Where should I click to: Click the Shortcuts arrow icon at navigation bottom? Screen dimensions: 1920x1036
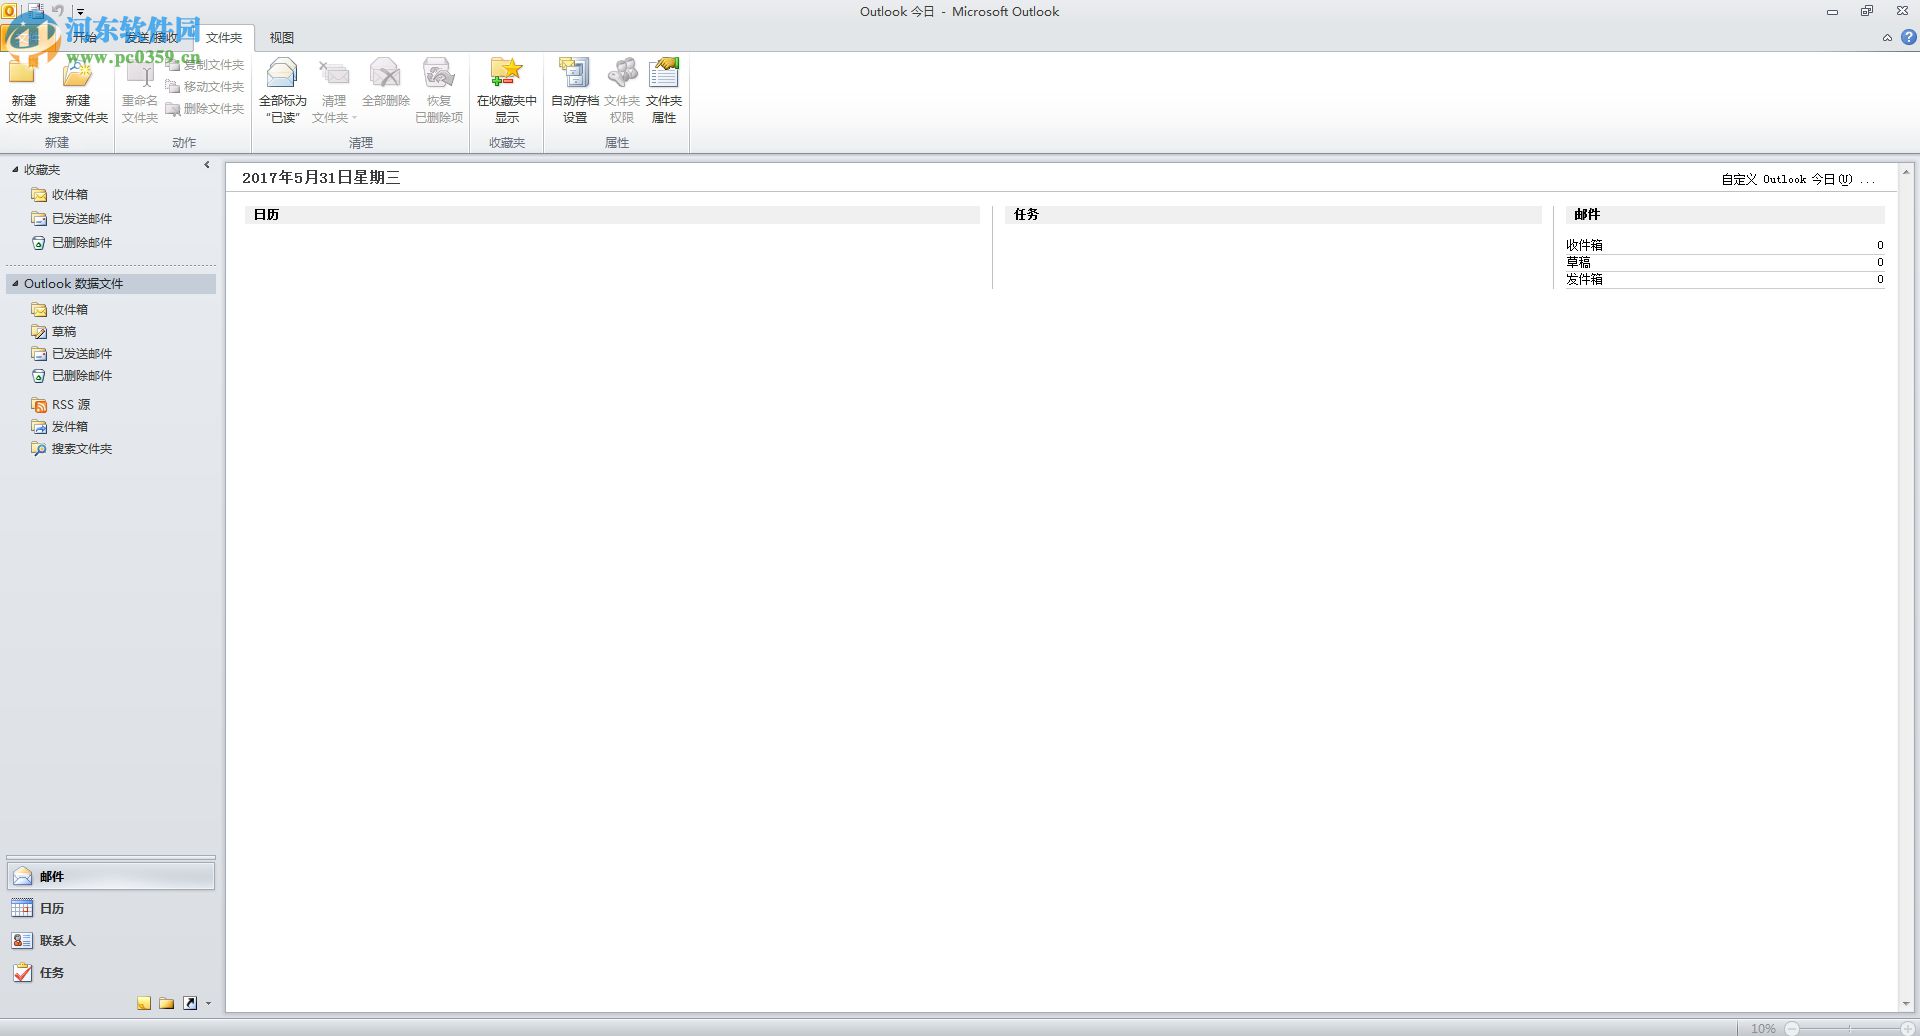tap(189, 1003)
